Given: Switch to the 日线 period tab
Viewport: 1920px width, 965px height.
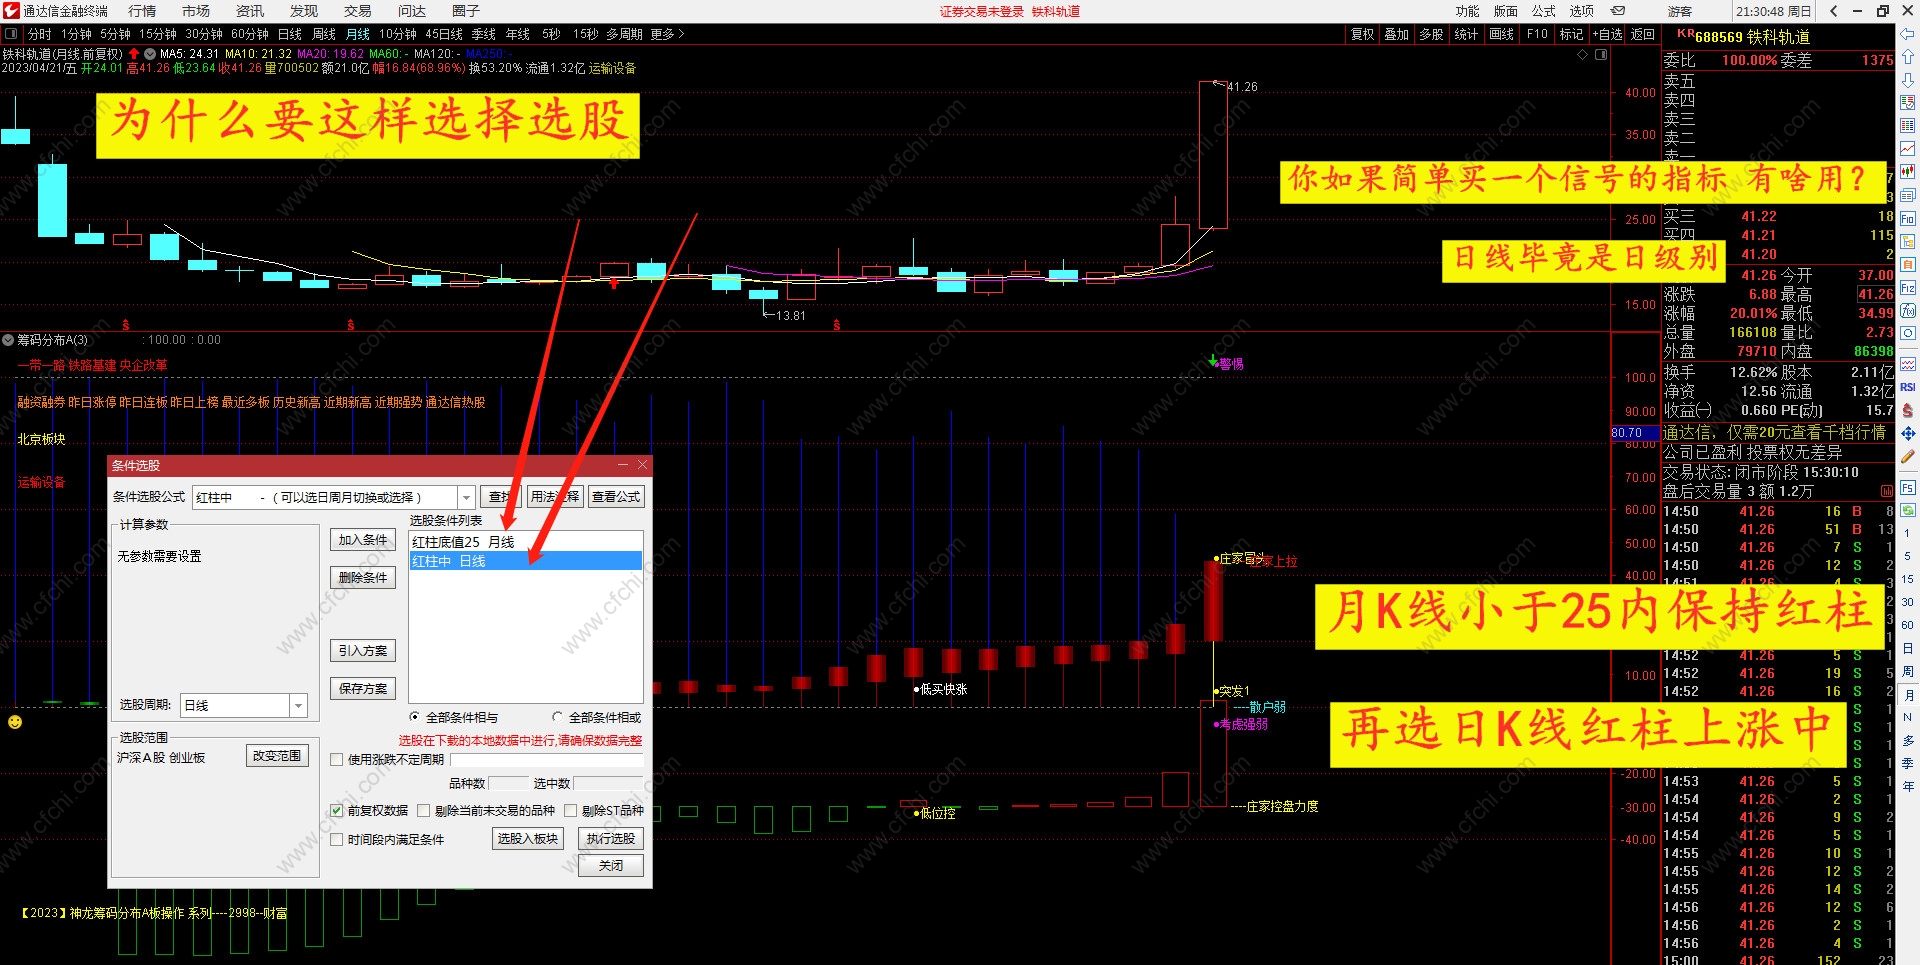Looking at the screenshot, I should 290,34.
